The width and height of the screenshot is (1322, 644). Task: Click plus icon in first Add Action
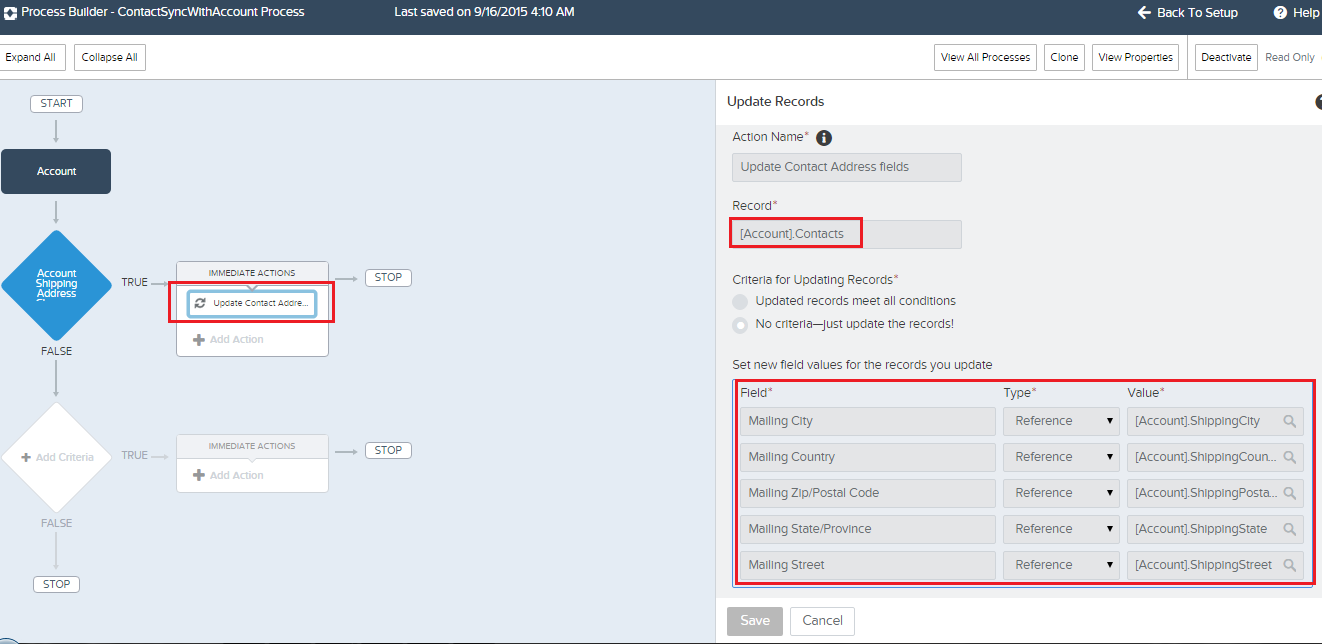[x=199, y=340]
